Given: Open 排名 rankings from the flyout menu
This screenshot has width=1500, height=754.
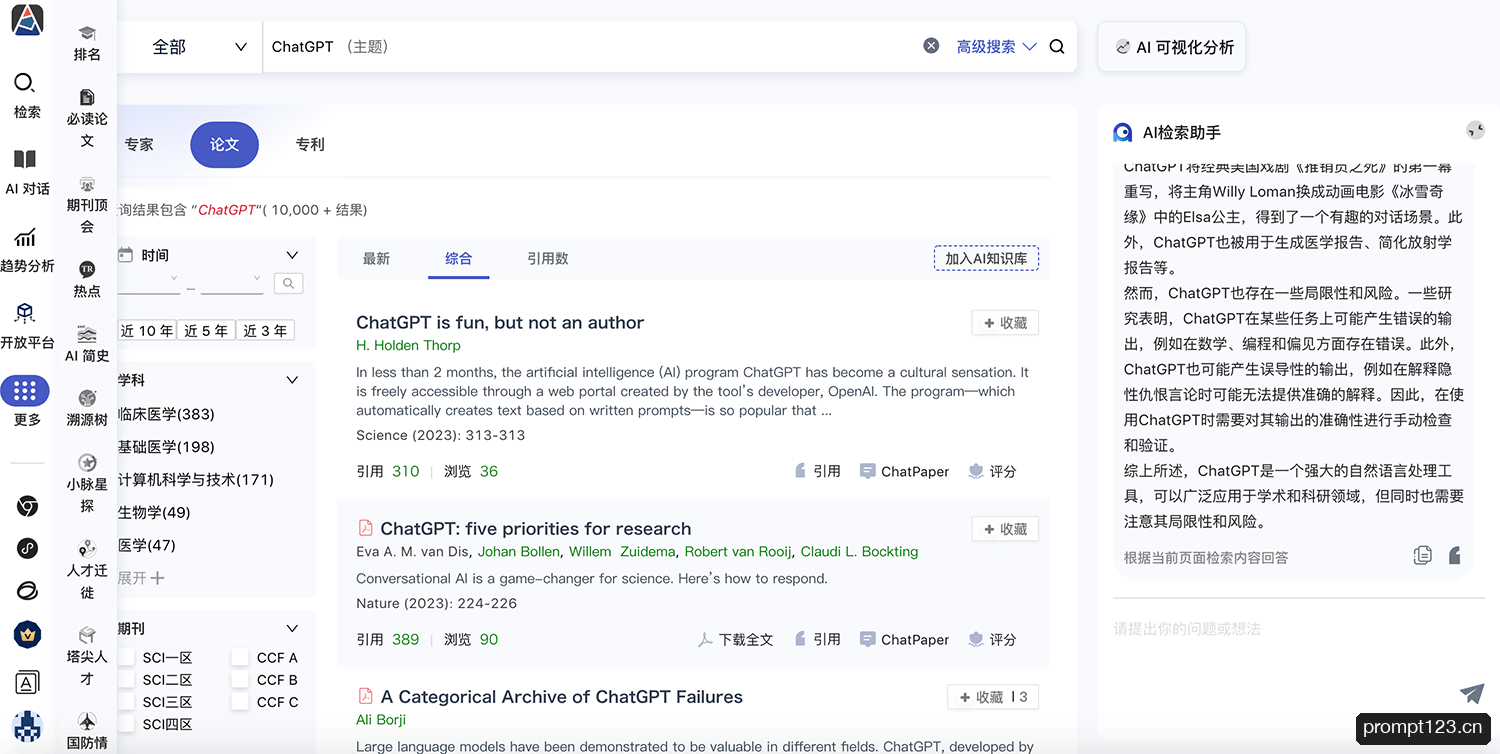Looking at the screenshot, I should point(87,43).
